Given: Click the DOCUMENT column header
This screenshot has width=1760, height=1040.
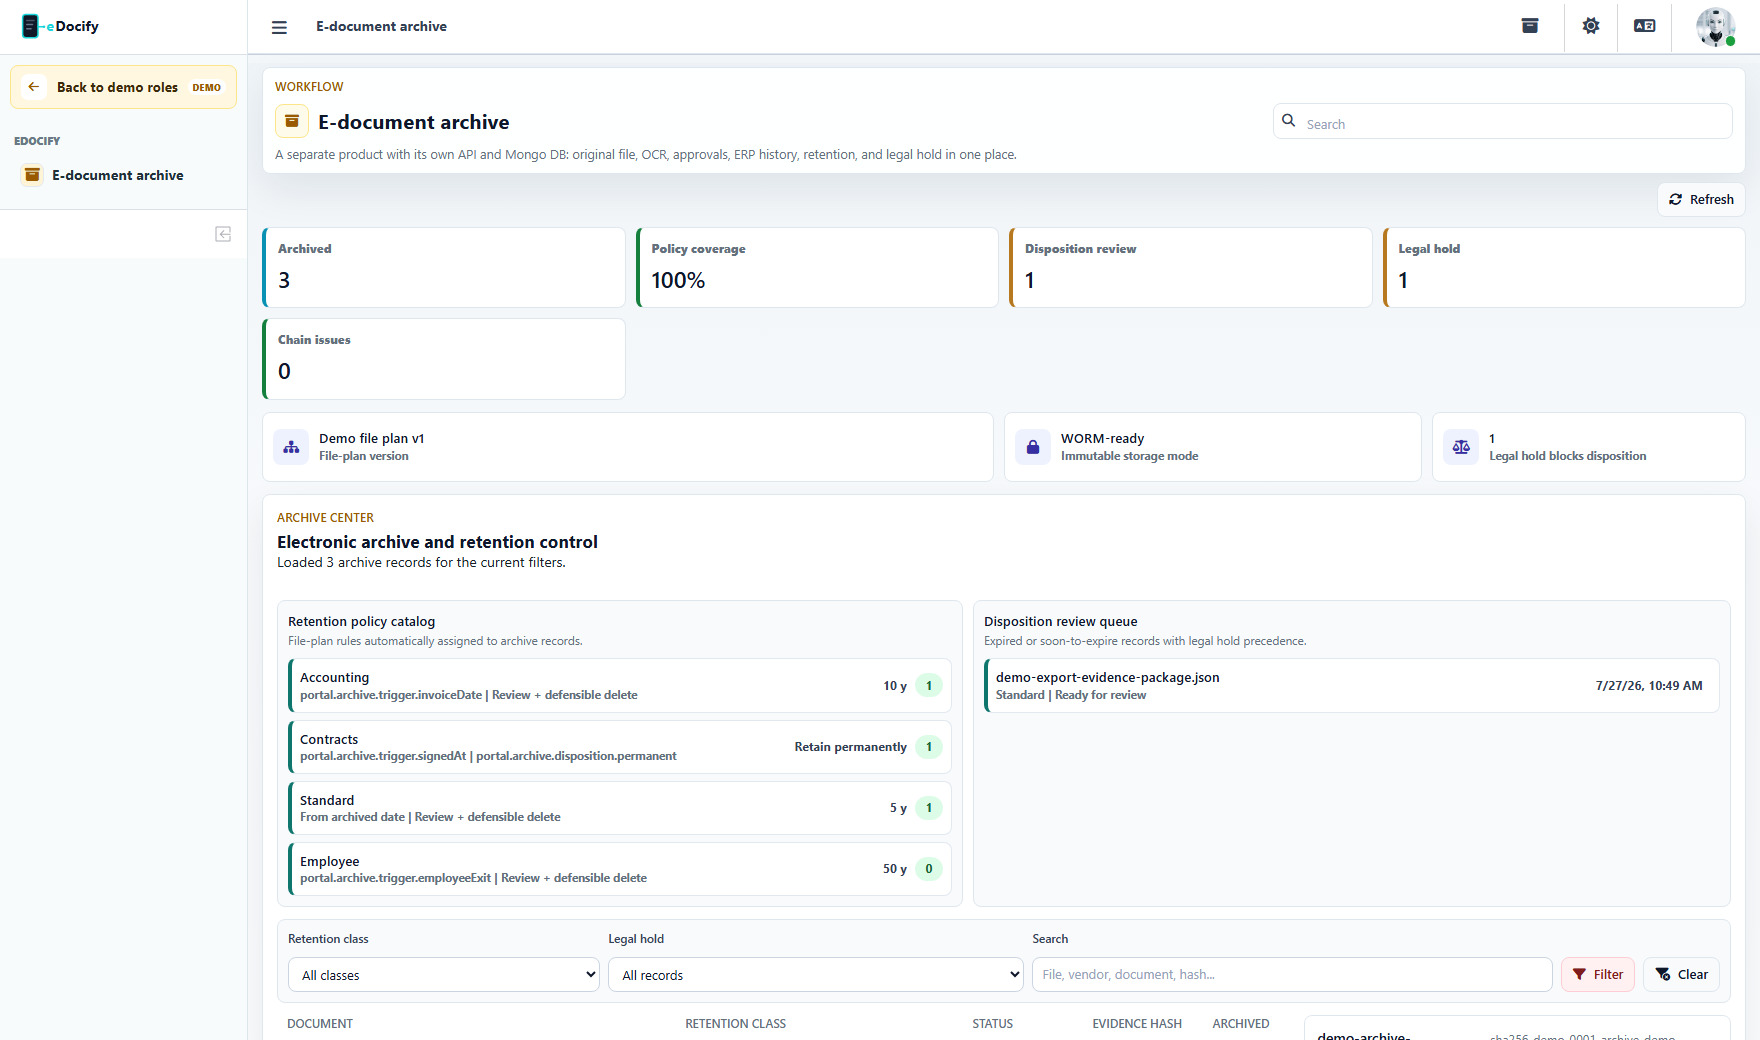Looking at the screenshot, I should tap(320, 1024).
